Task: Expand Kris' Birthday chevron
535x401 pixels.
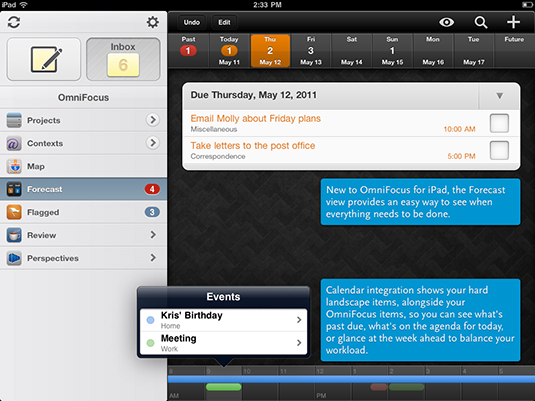Action: pyautogui.click(x=299, y=320)
